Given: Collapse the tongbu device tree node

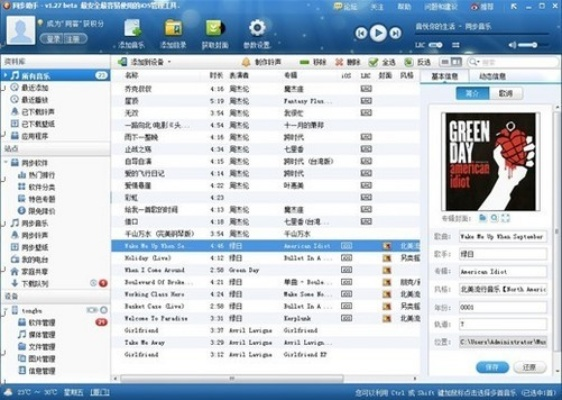Looking at the screenshot, I should 6,310.
